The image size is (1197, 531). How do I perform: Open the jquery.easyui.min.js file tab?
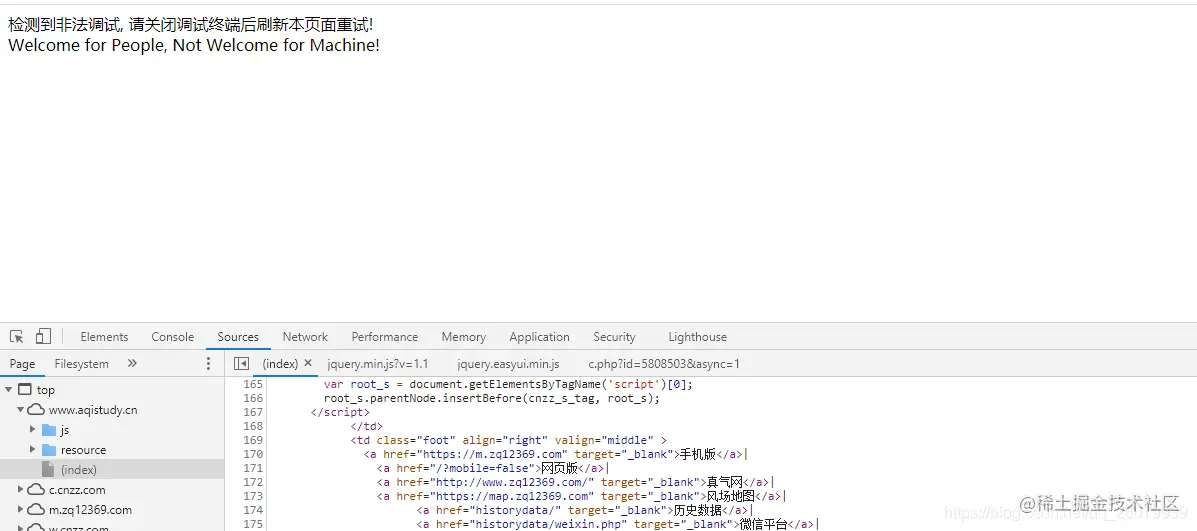[x=508, y=364]
